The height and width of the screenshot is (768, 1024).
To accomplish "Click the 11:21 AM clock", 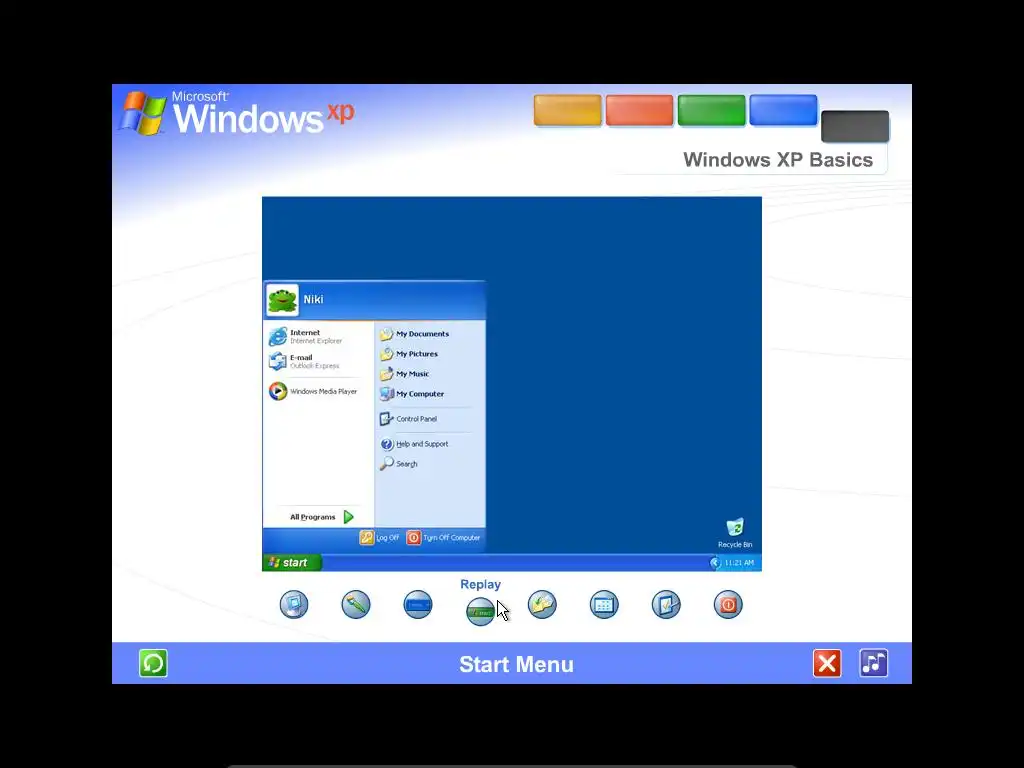I will pos(739,563).
